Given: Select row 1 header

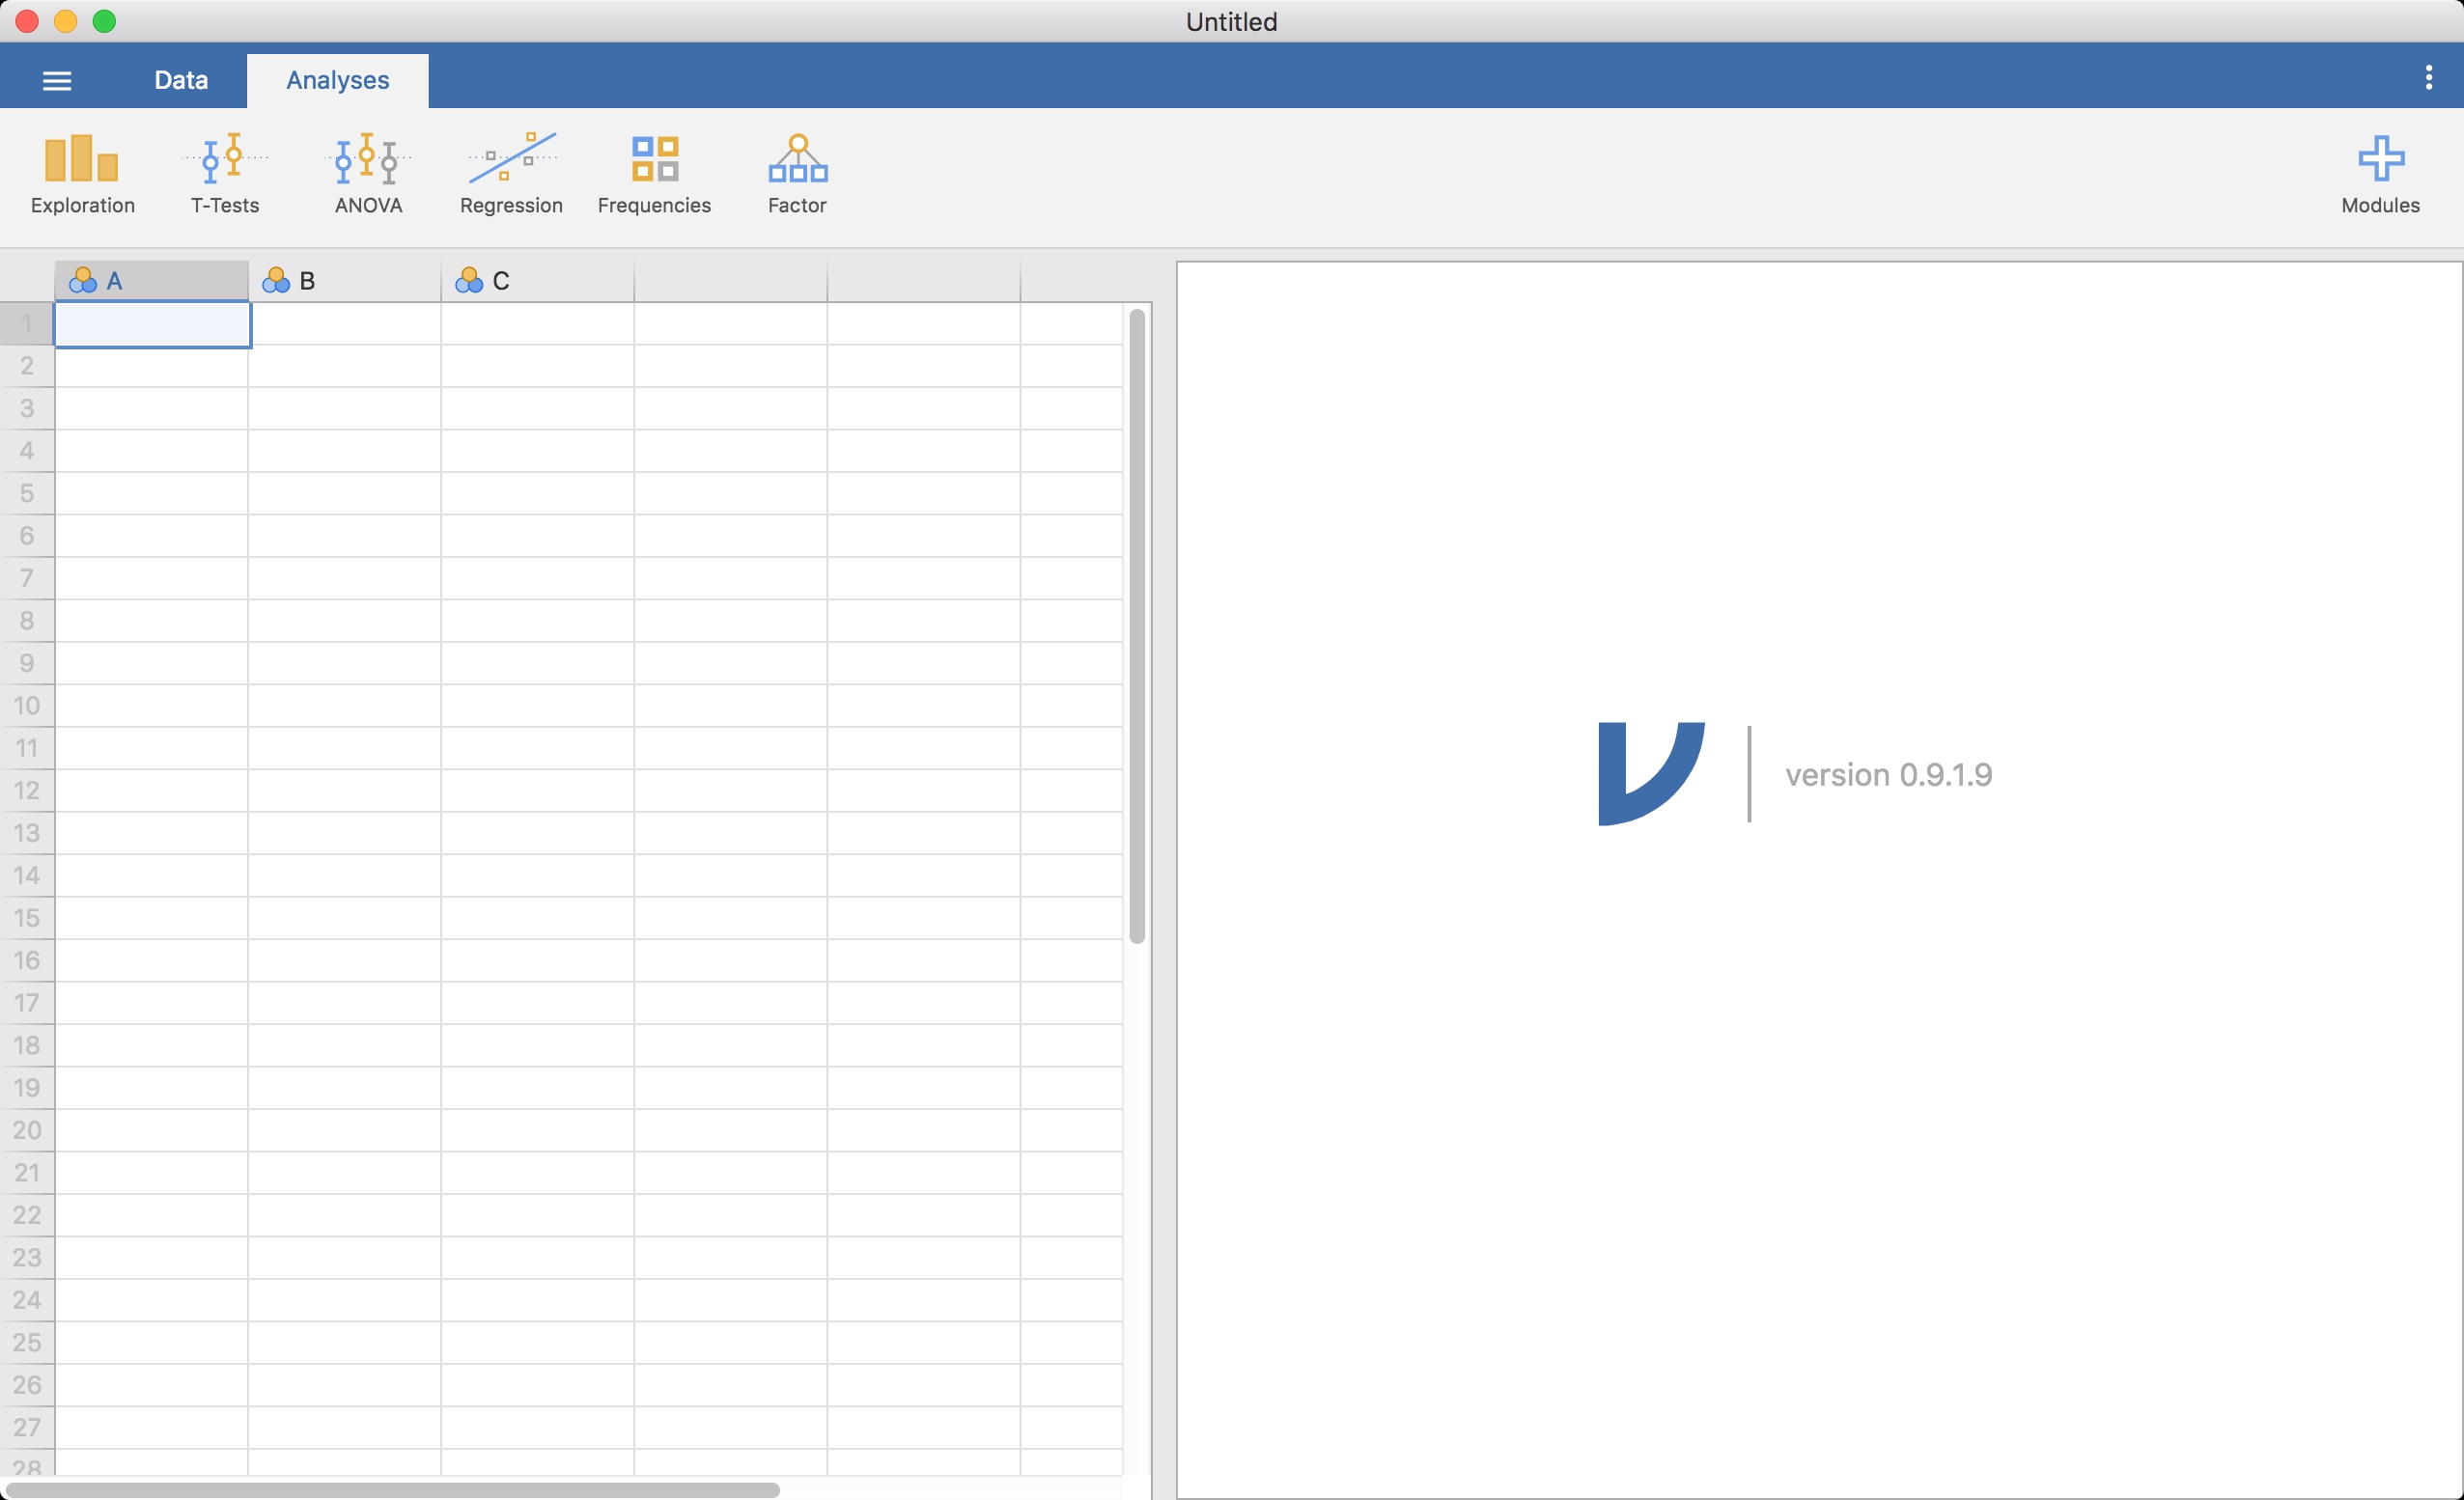Looking at the screenshot, I should click(x=27, y=323).
